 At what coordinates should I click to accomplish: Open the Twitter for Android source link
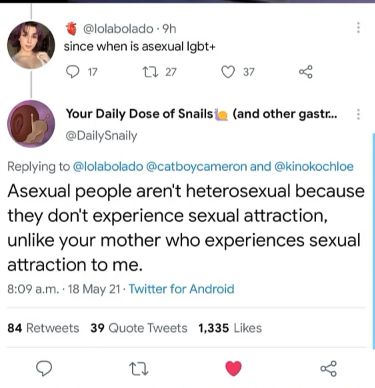point(182,289)
